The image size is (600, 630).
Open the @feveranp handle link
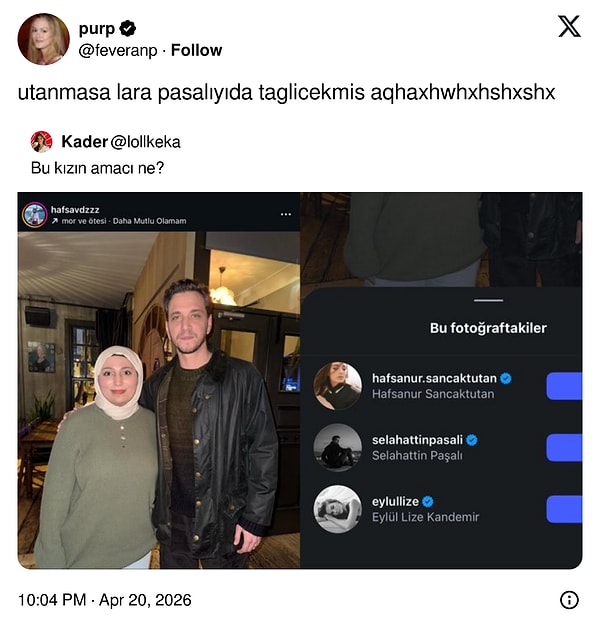120,50
